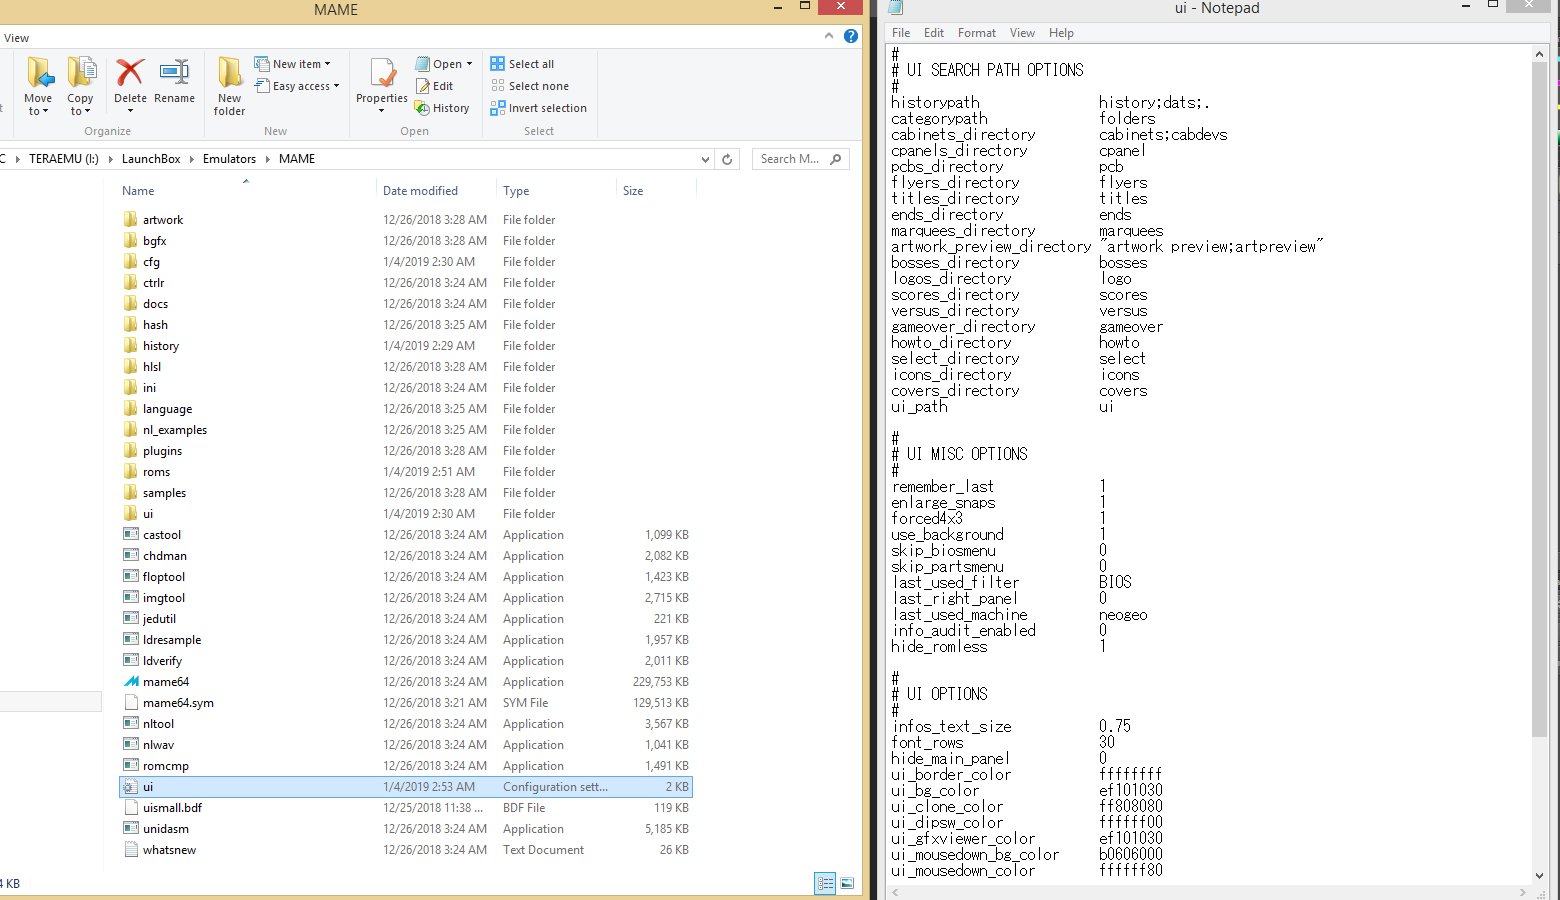Screen dimensions: 1560x900
Task: Click the Move to icon in ribbon
Action: pyautogui.click(x=39, y=73)
